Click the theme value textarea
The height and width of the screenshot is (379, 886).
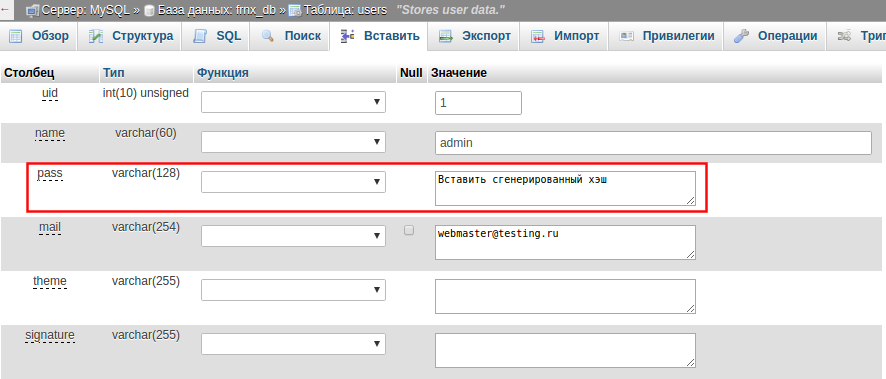[565, 296]
